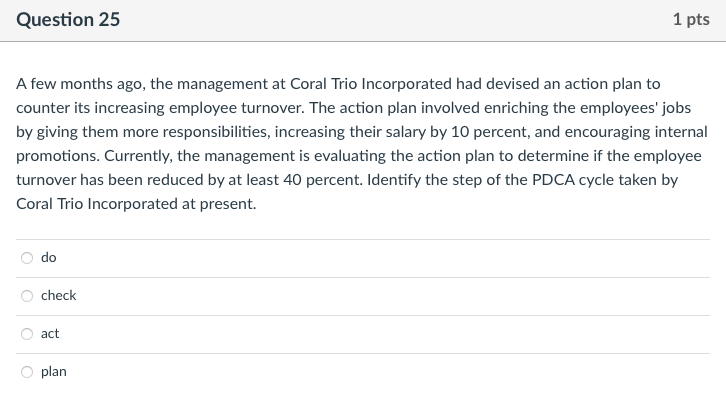This screenshot has width=726, height=405.
Task: Click the "plan" answer label text
Action: coord(54,372)
